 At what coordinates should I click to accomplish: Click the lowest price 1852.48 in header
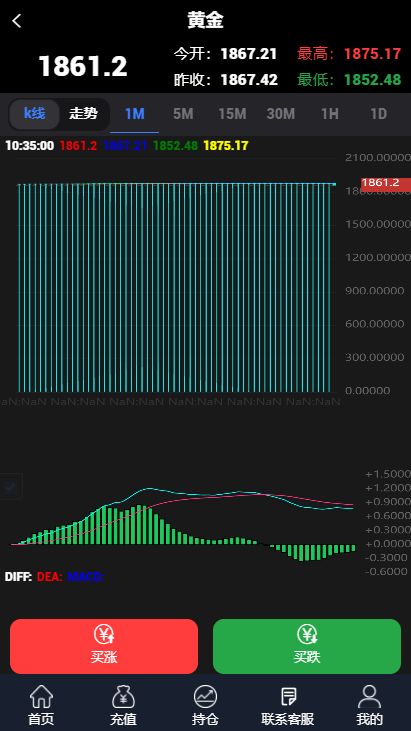372,80
